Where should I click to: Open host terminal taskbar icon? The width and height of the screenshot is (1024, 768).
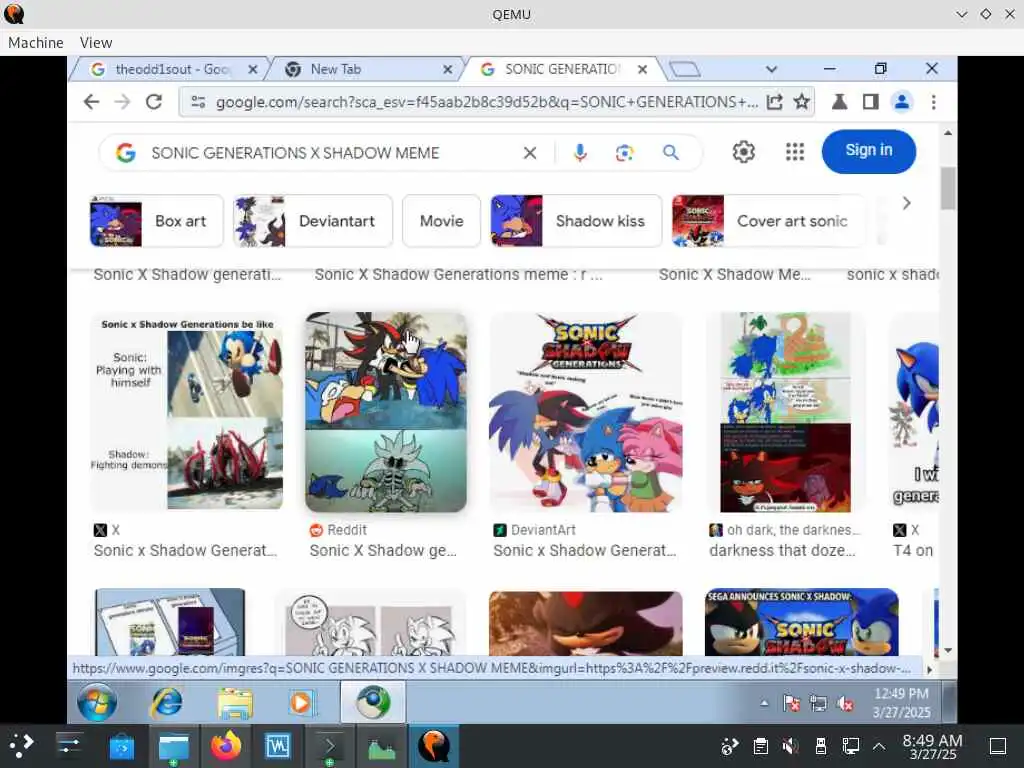[329, 746]
